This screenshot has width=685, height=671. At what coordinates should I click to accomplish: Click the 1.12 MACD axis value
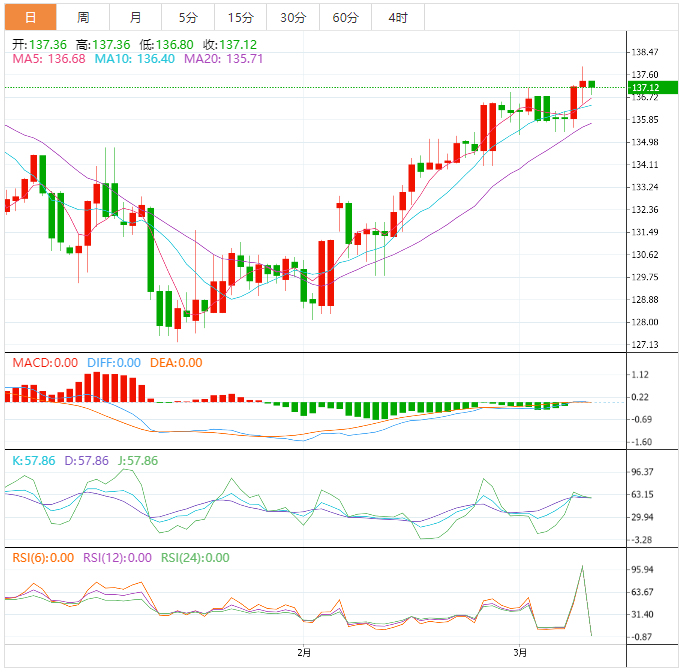tap(640, 375)
